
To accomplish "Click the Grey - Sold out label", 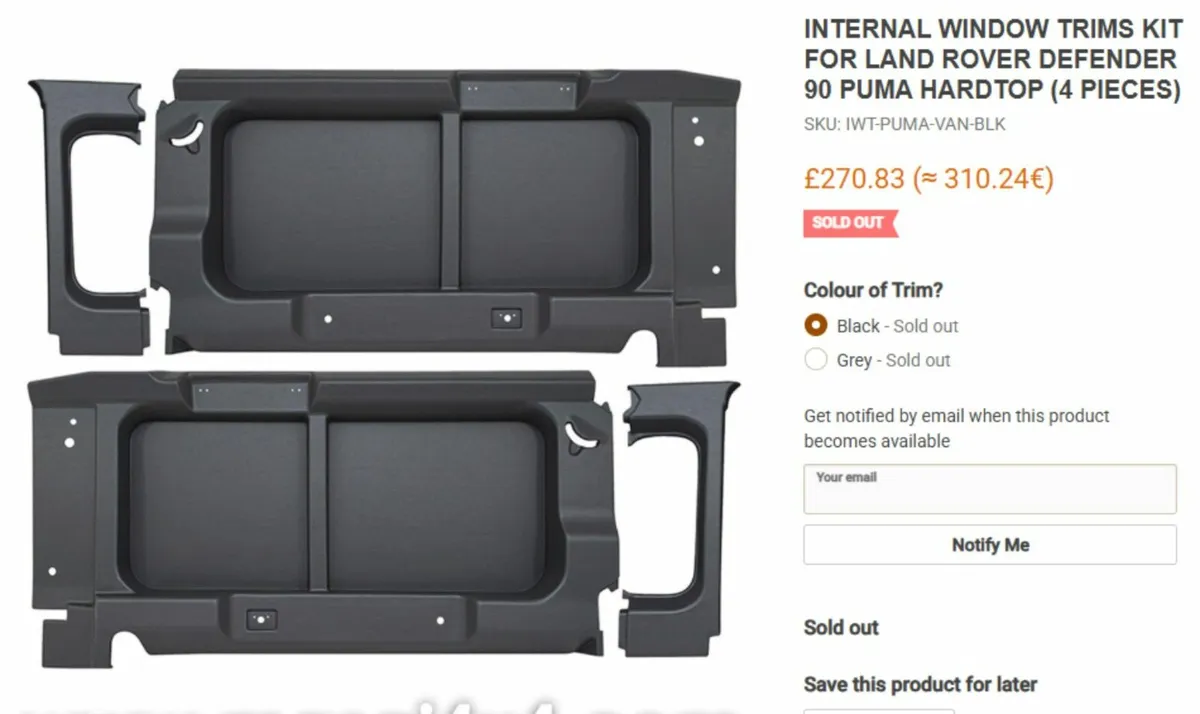I will (x=893, y=360).
